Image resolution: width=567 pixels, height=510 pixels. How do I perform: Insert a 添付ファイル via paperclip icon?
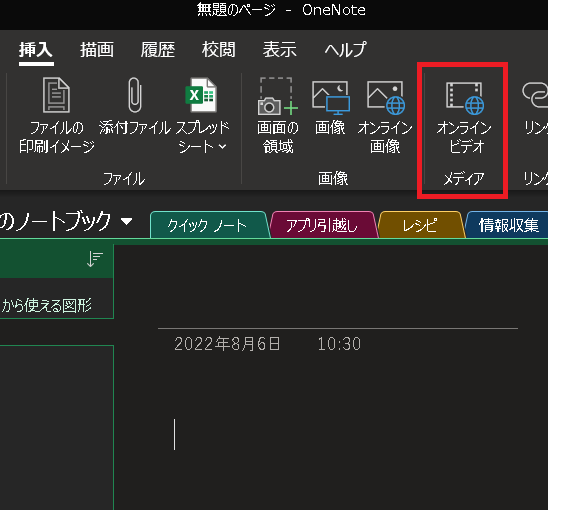tap(135, 95)
